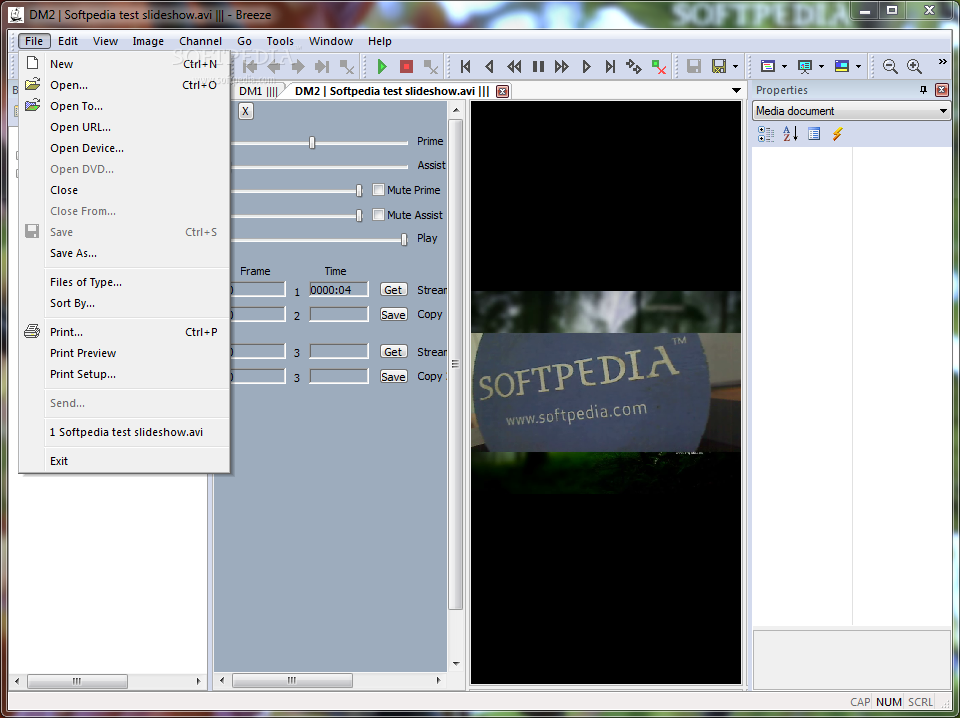Image resolution: width=960 pixels, height=718 pixels.
Task: Click vertical scrollbar down arrow in control panel
Action: pos(456,664)
